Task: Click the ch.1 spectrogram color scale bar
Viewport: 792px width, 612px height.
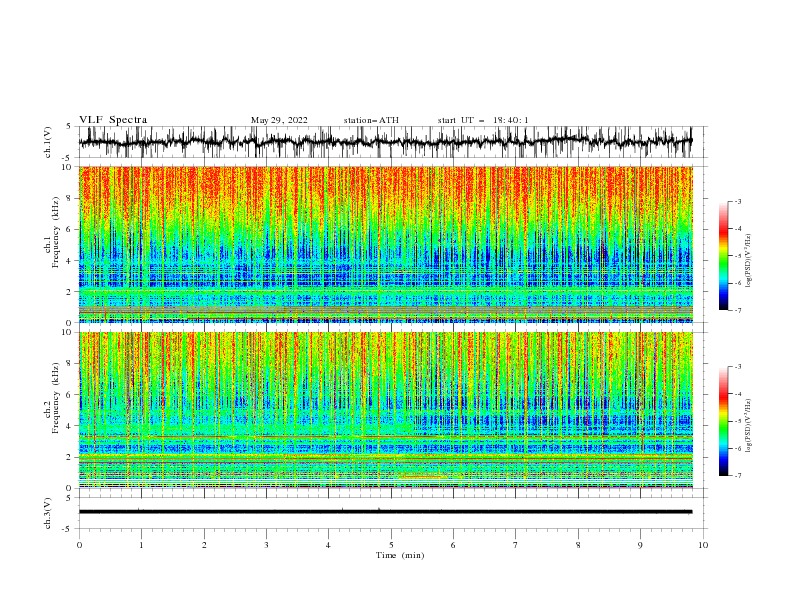Action: coord(724,256)
